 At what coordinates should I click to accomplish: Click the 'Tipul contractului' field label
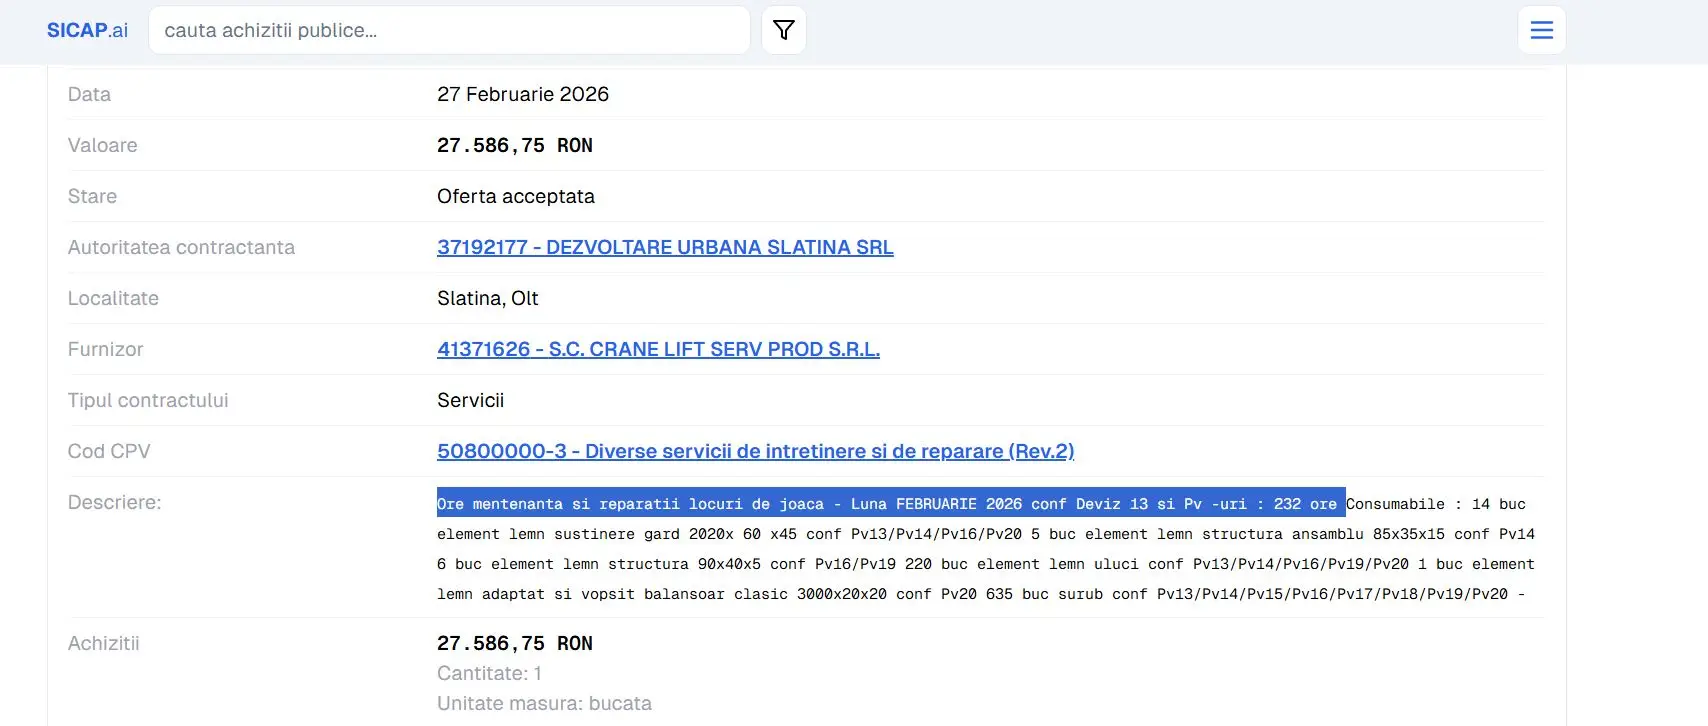(148, 400)
